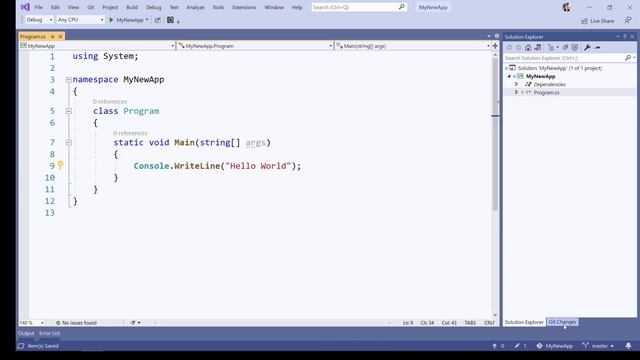Collapse the namespace MyNewApp block

coord(69,80)
